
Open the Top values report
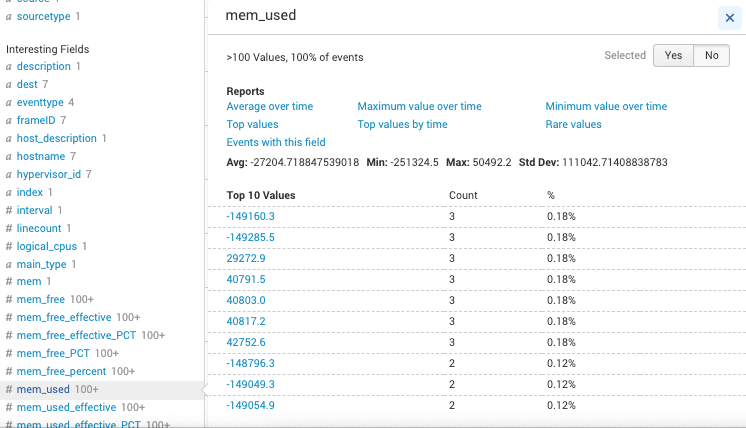pos(252,124)
